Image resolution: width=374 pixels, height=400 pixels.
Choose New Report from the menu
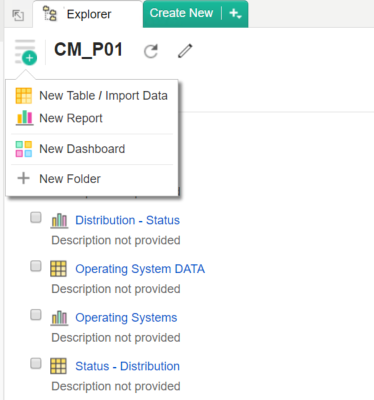(x=92, y=118)
